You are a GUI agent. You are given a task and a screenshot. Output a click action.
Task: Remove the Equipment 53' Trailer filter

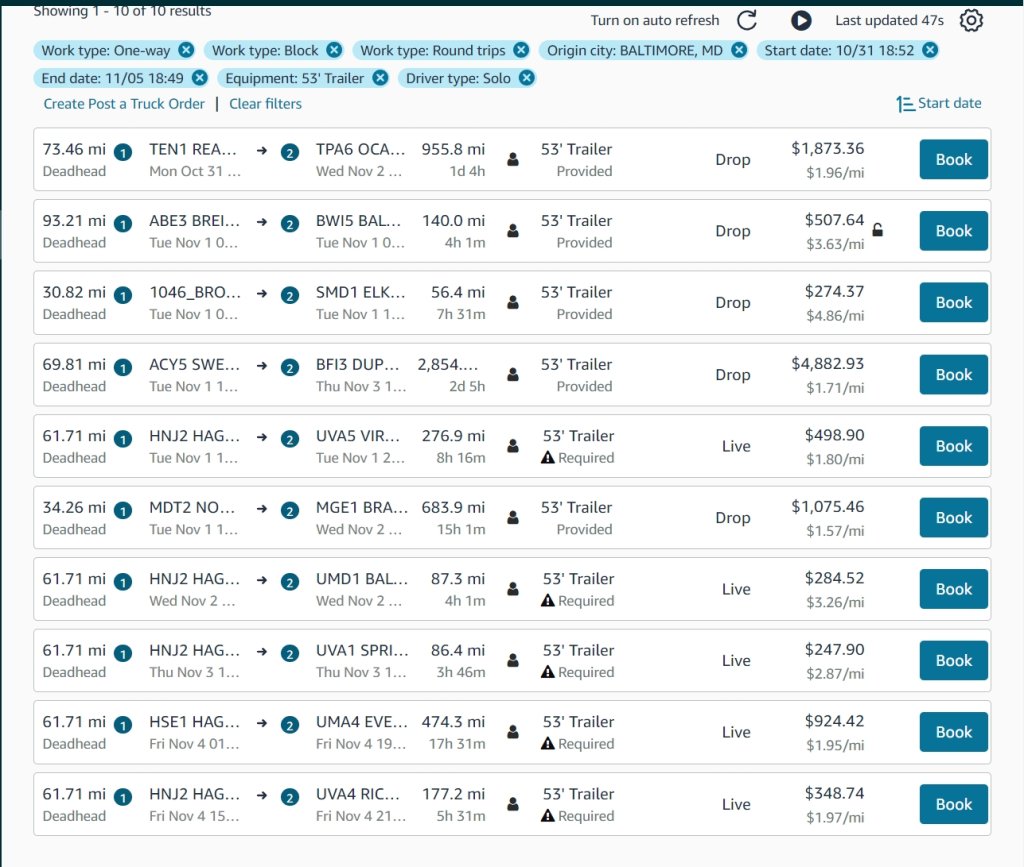[380, 78]
